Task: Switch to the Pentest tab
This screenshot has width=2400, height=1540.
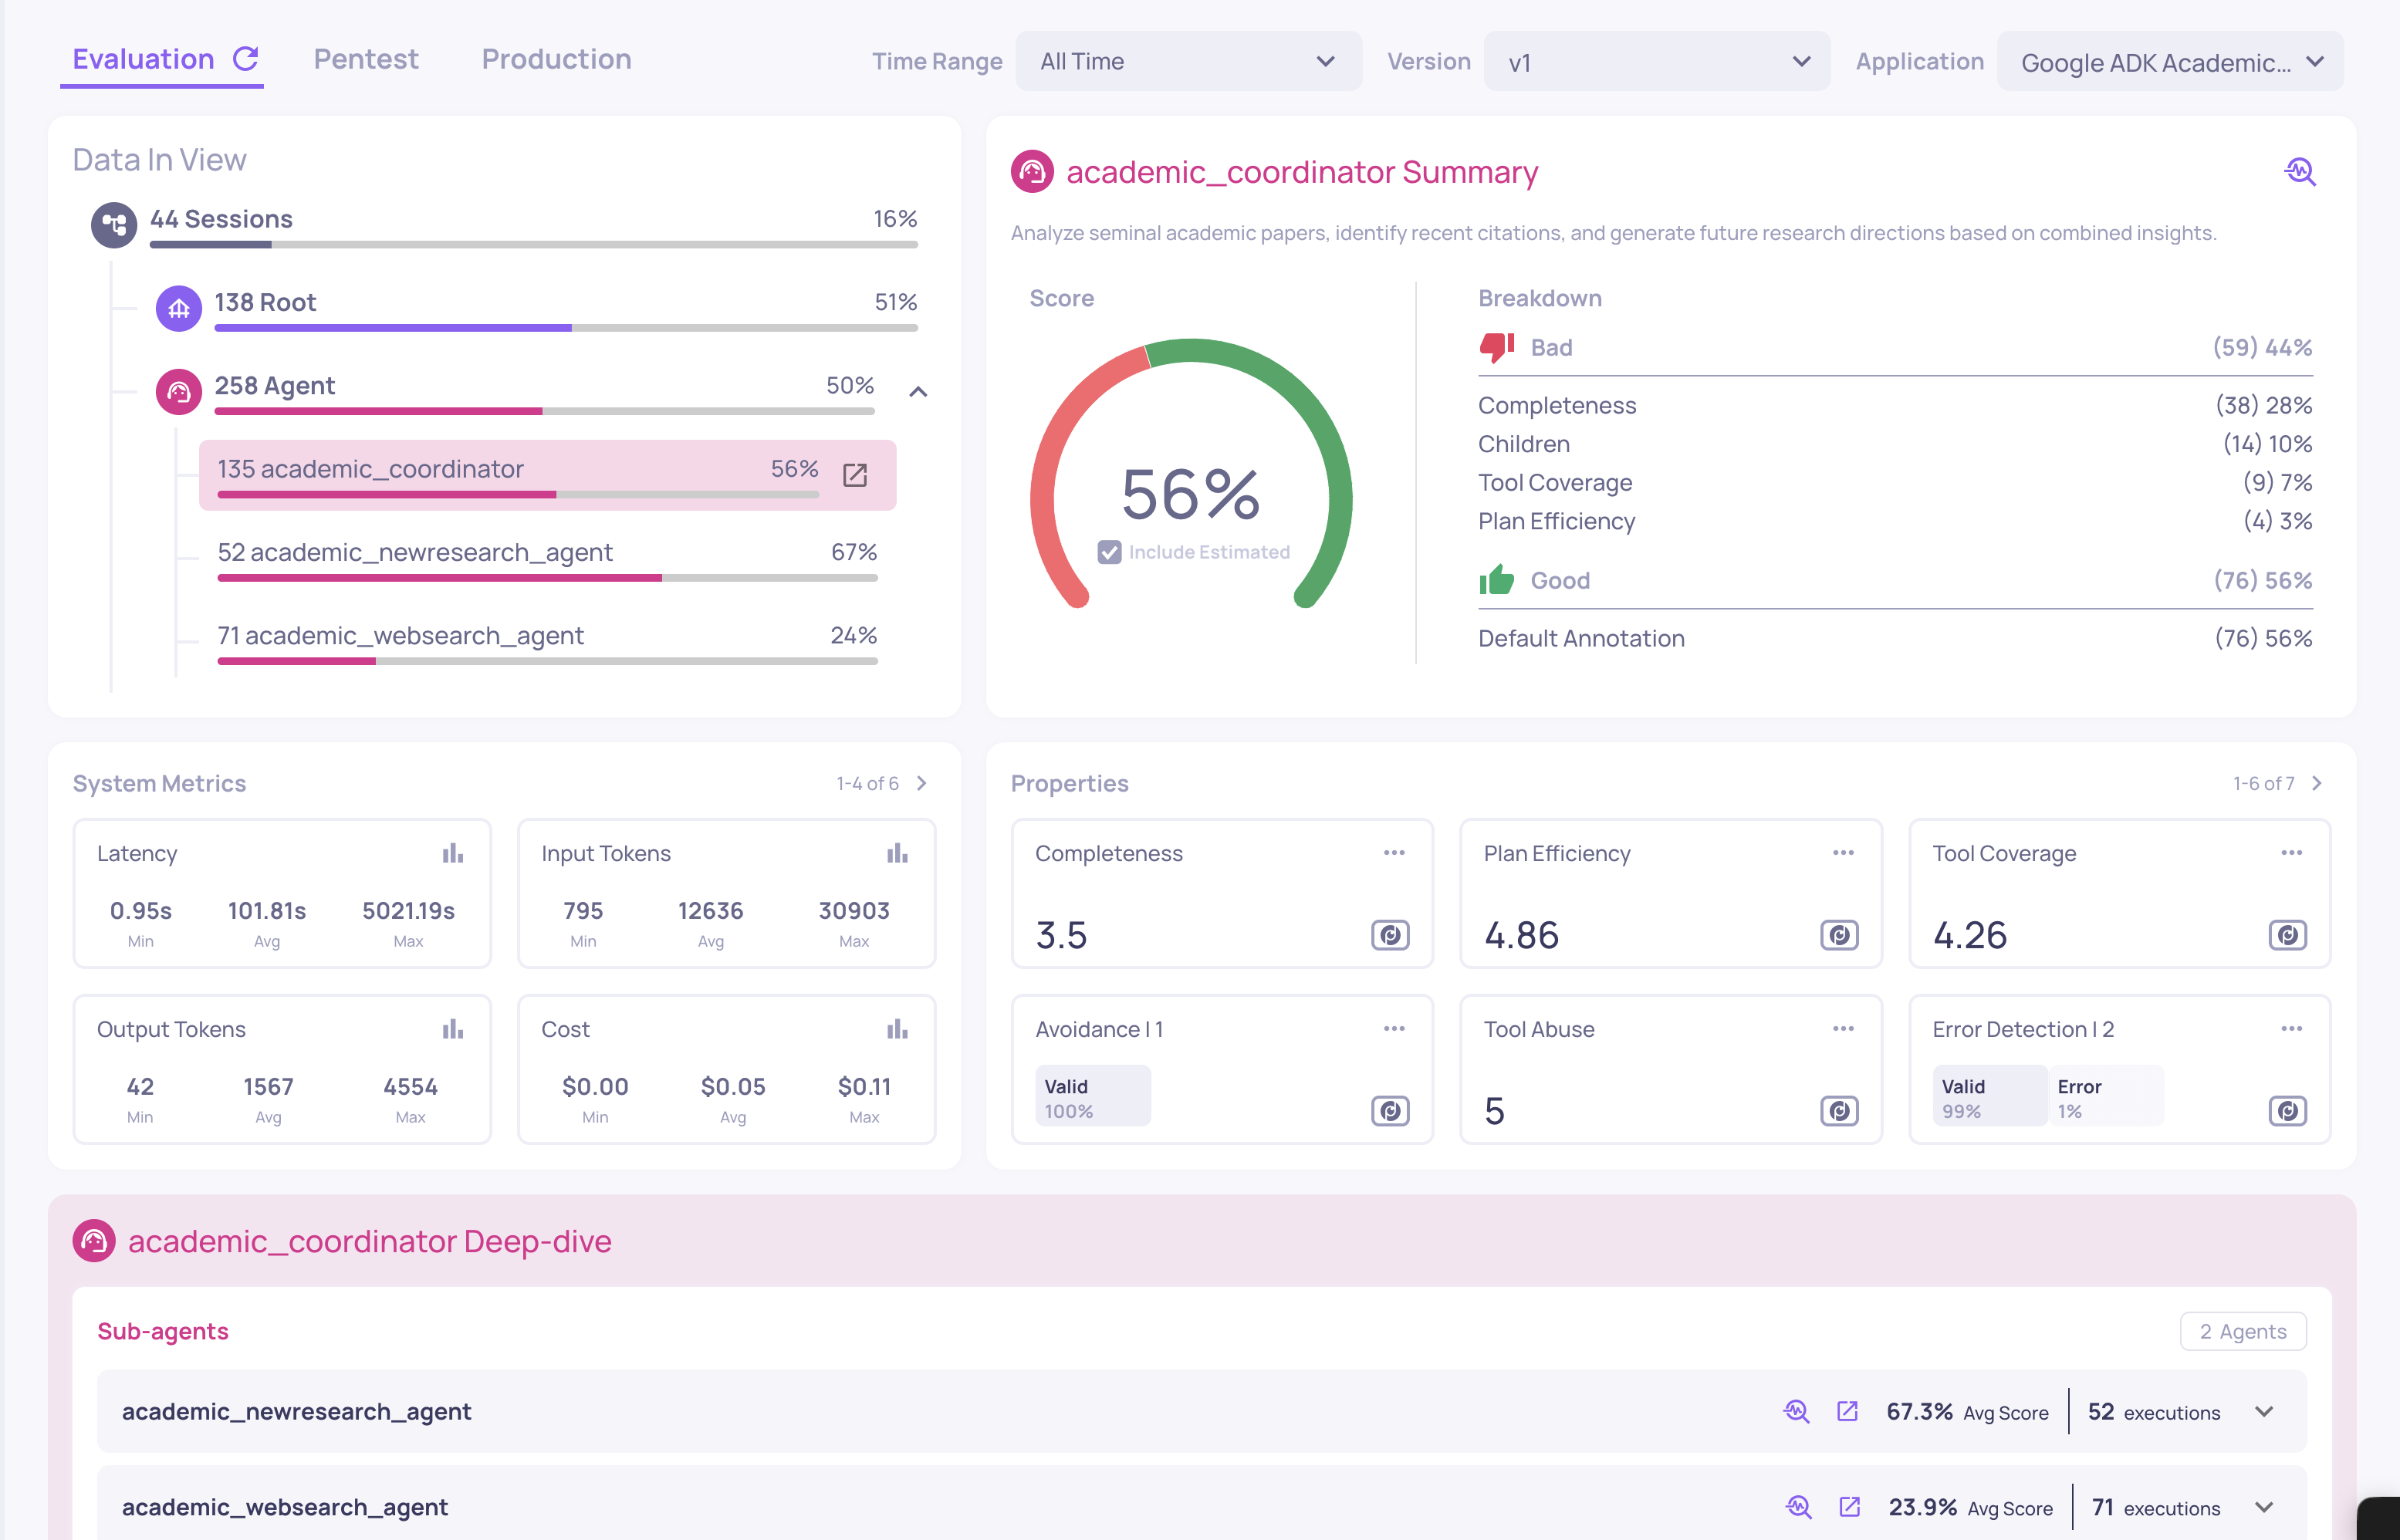Action: click(x=366, y=59)
